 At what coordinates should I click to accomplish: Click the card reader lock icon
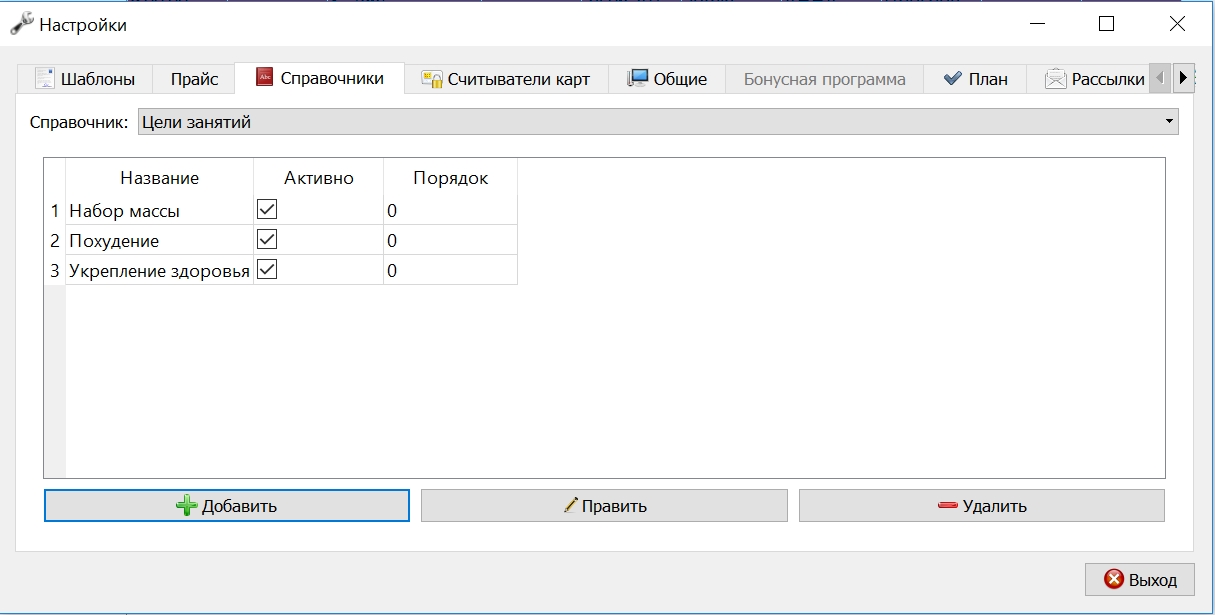tap(431, 79)
